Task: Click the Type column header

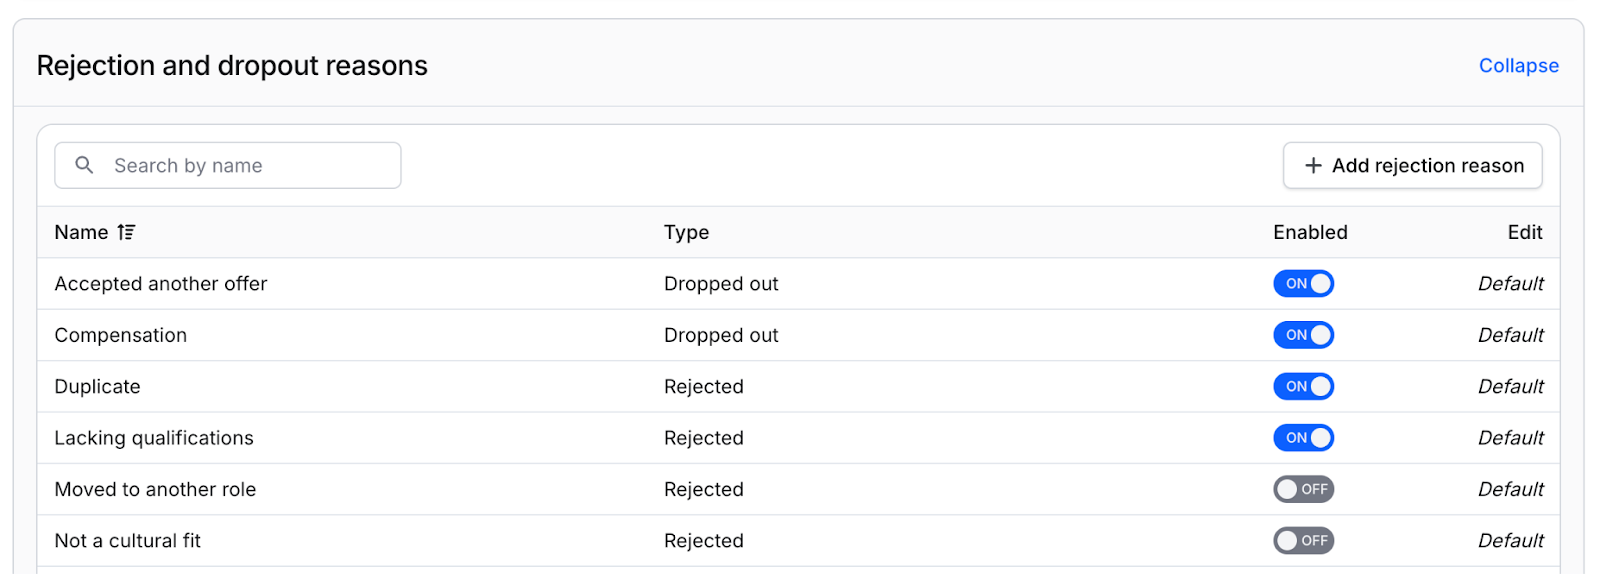Action: point(686,232)
